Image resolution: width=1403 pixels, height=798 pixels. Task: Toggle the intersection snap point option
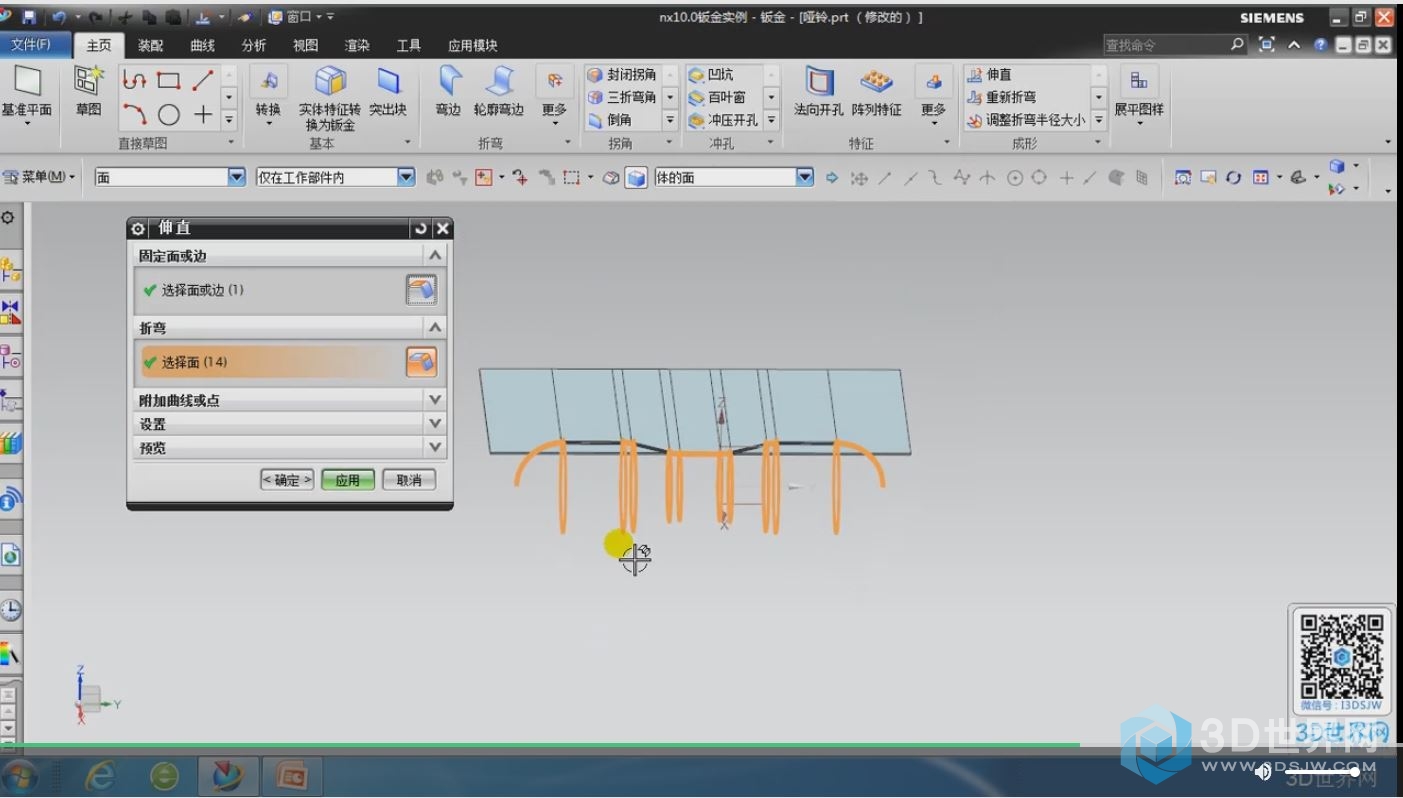[x=987, y=177]
